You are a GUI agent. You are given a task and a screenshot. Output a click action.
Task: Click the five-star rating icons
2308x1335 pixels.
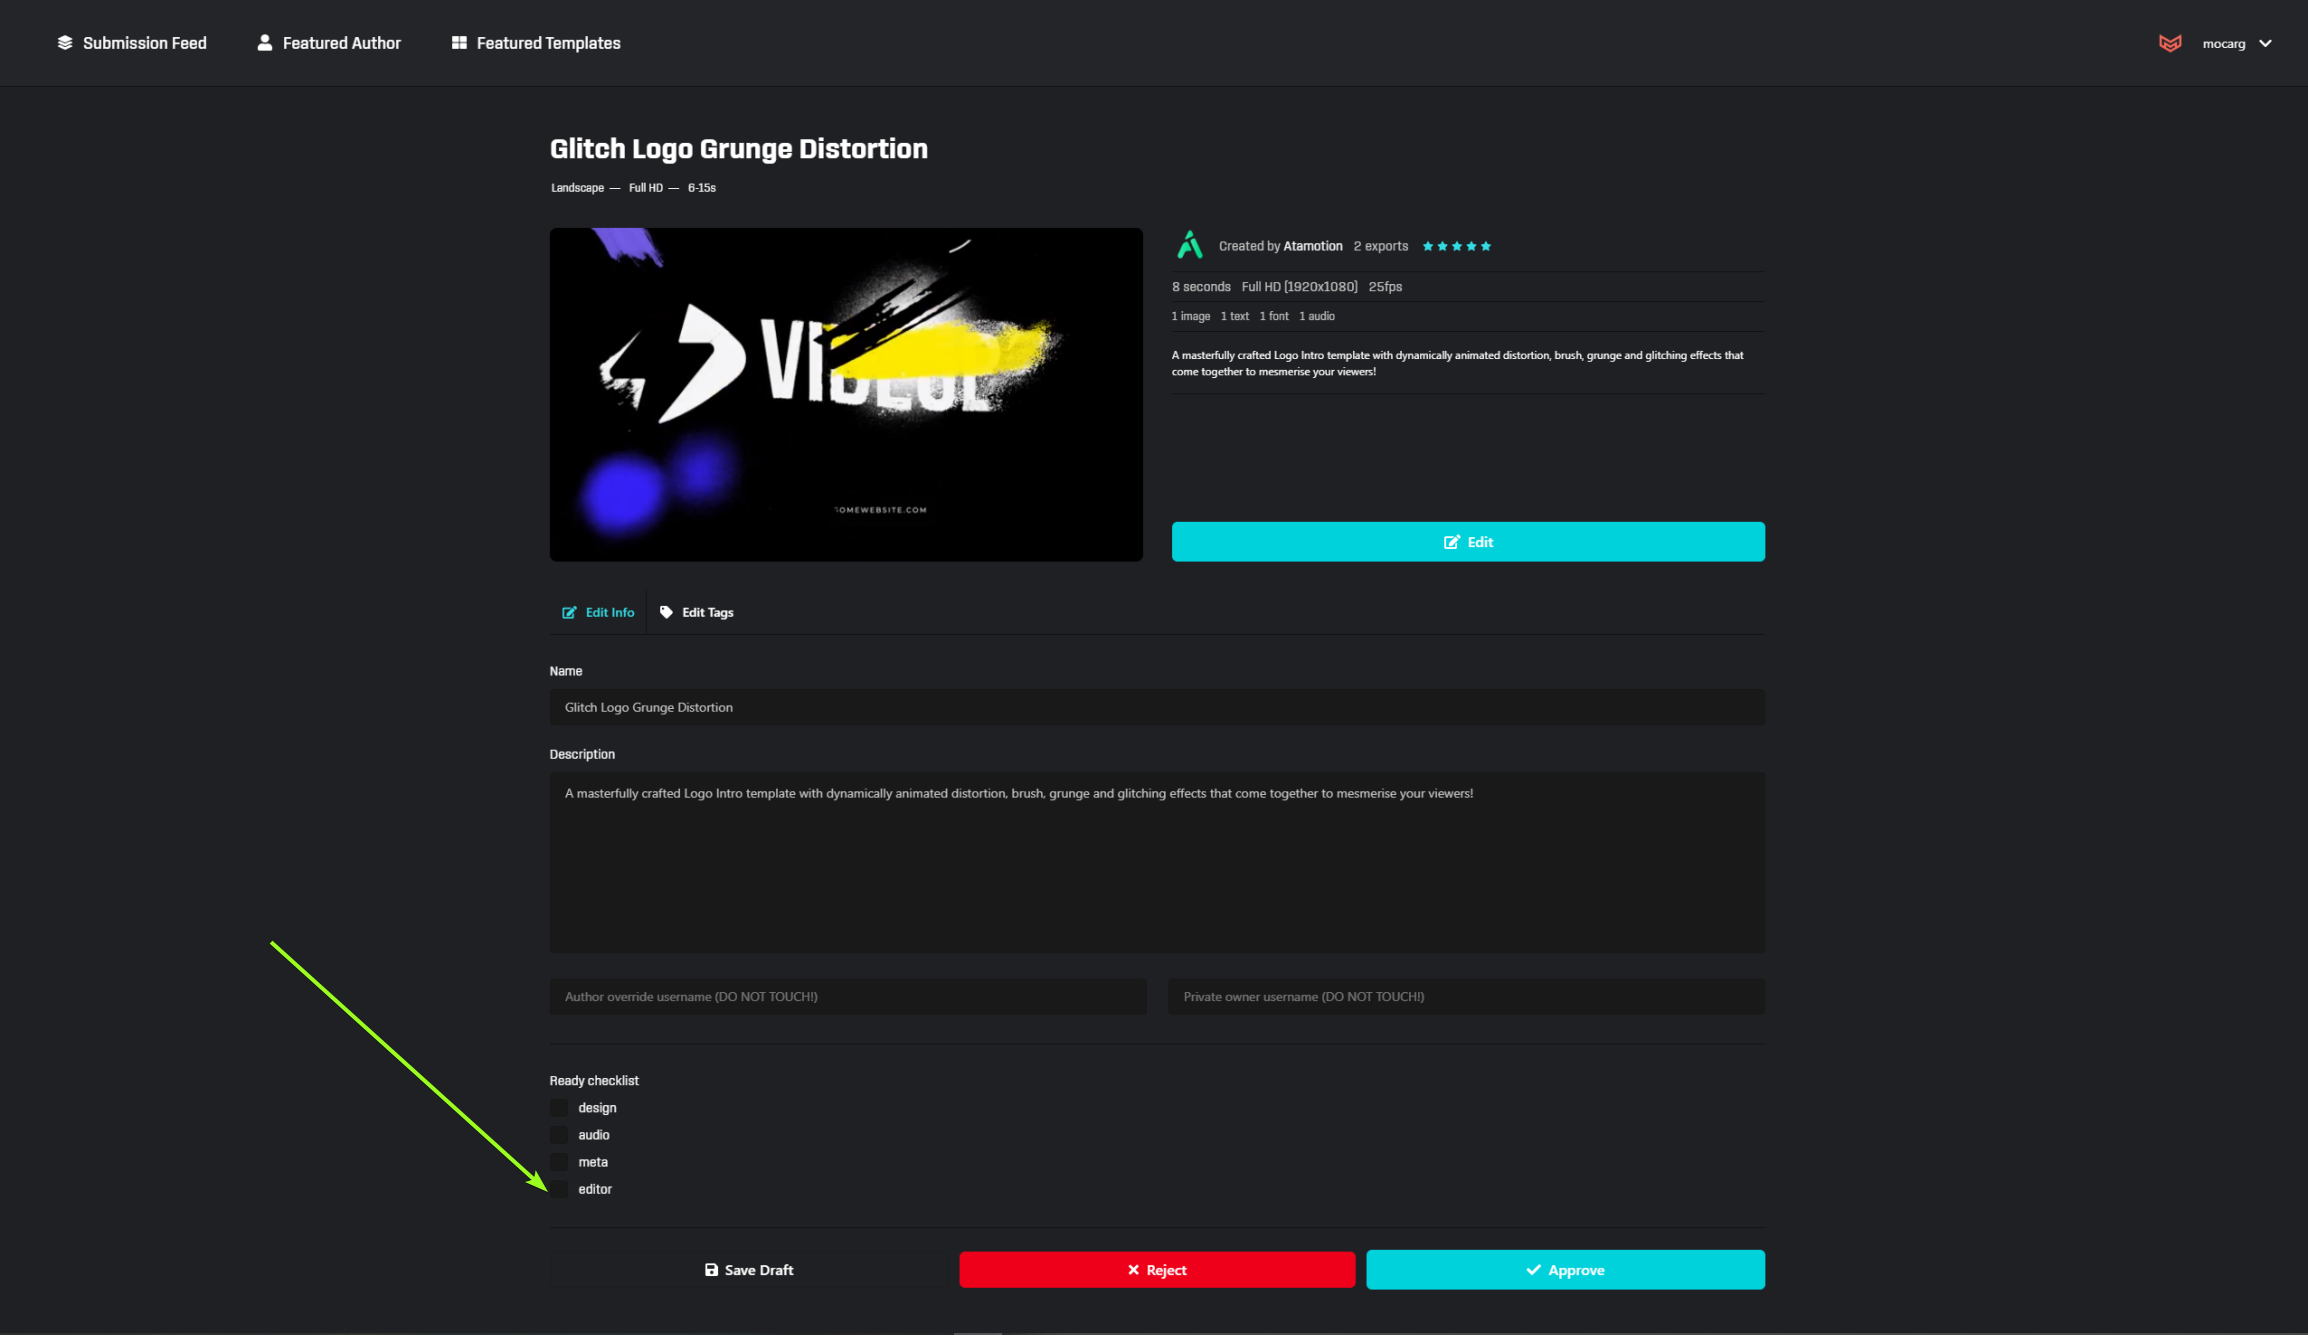(x=1456, y=246)
